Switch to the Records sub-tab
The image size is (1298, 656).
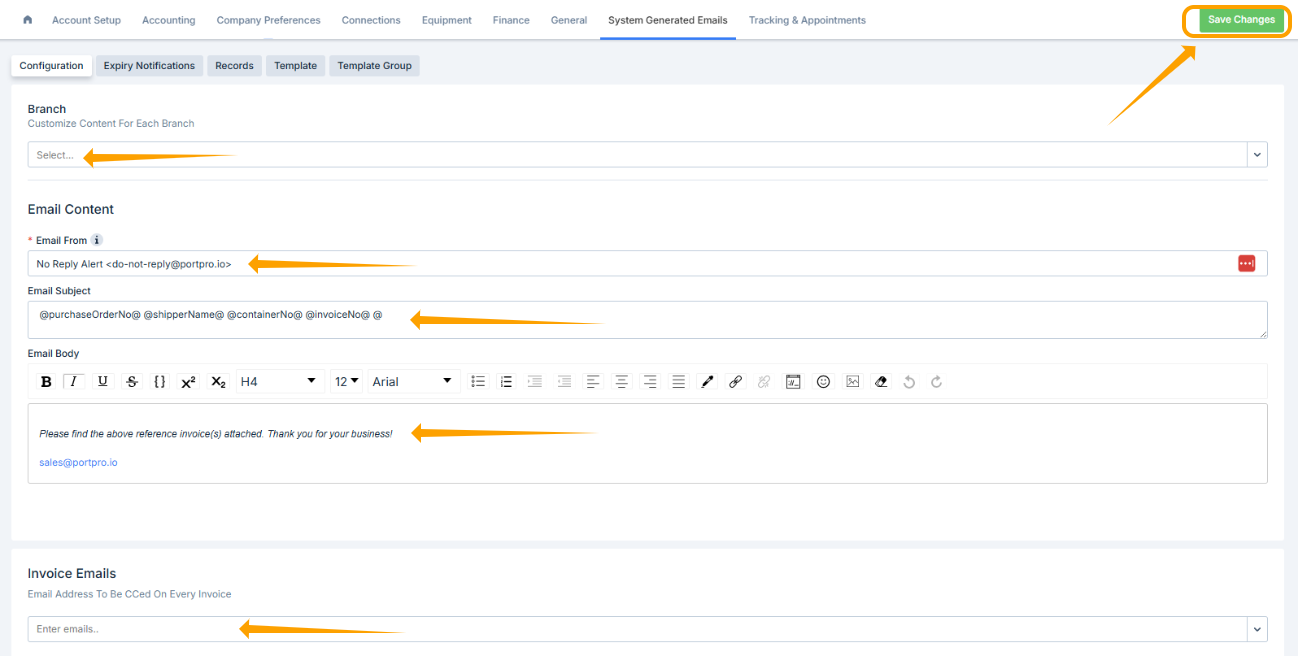click(x=234, y=66)
